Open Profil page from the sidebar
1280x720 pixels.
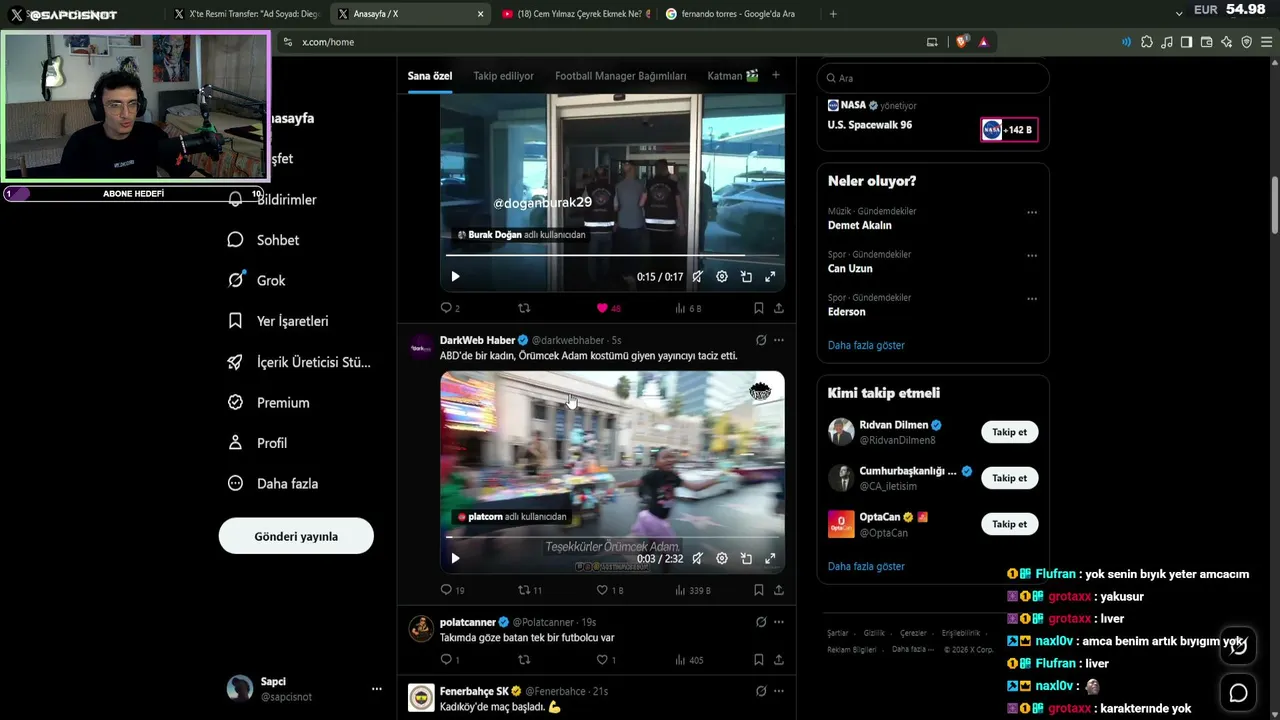[x=257, y=443]
